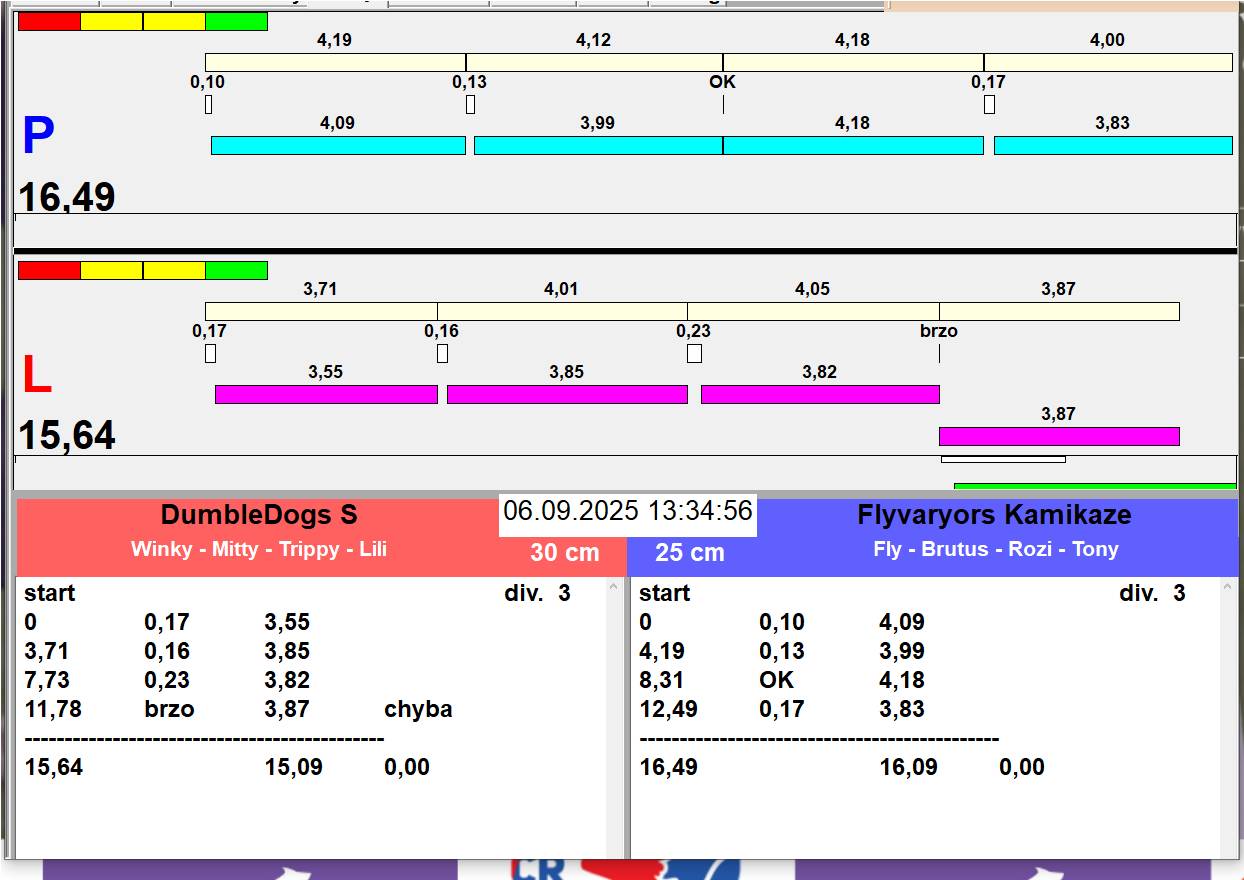Click the small box under 0,13
The image size is (1244, 880).
(x=470, y=104)
